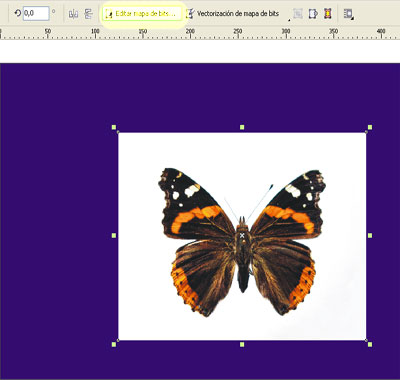Click the center X marker on butterfly
The image size is (400, 380).
[x=242, y=235]
